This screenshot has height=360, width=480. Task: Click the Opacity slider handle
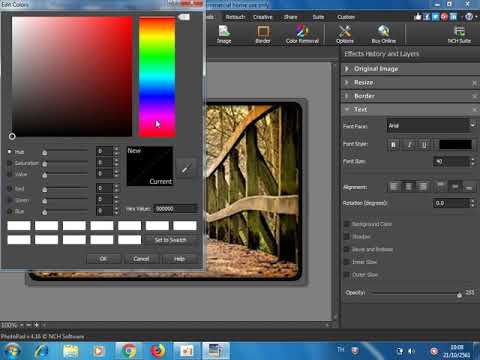click(459, 294)
